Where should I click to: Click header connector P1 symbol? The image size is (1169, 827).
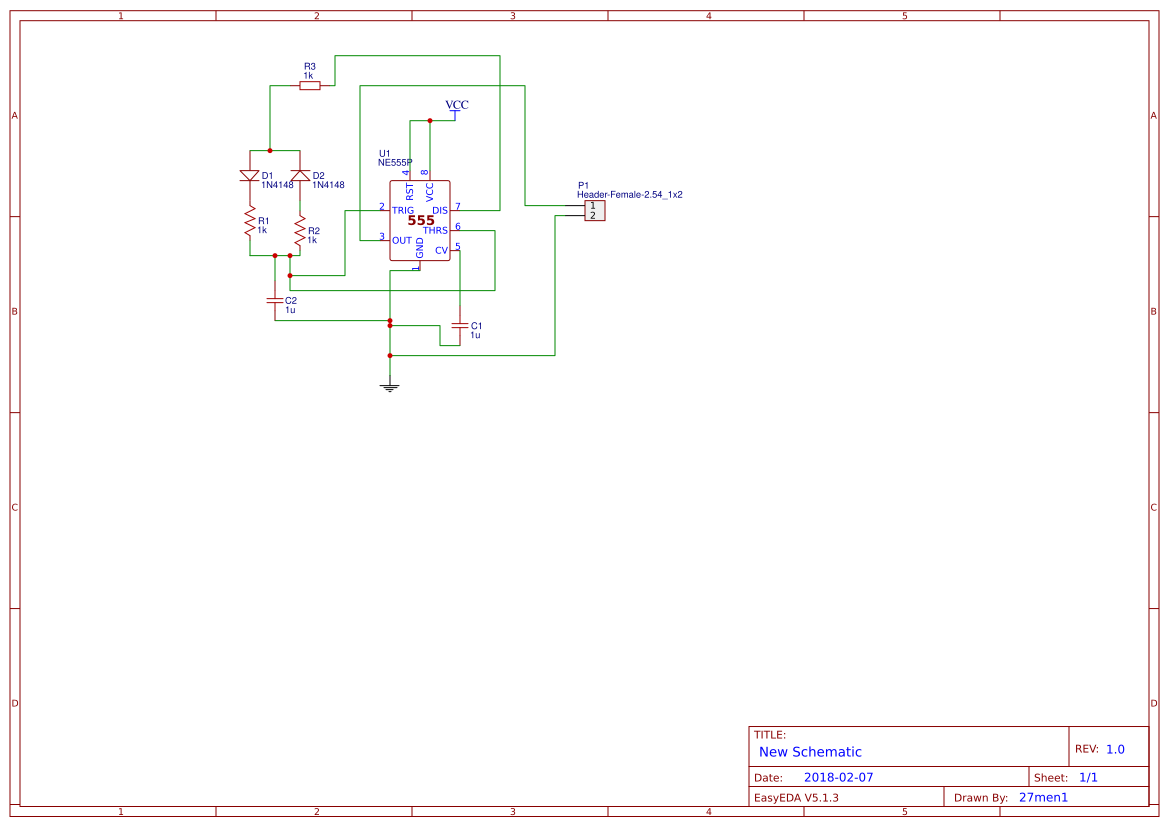click(x=594, y=210)
